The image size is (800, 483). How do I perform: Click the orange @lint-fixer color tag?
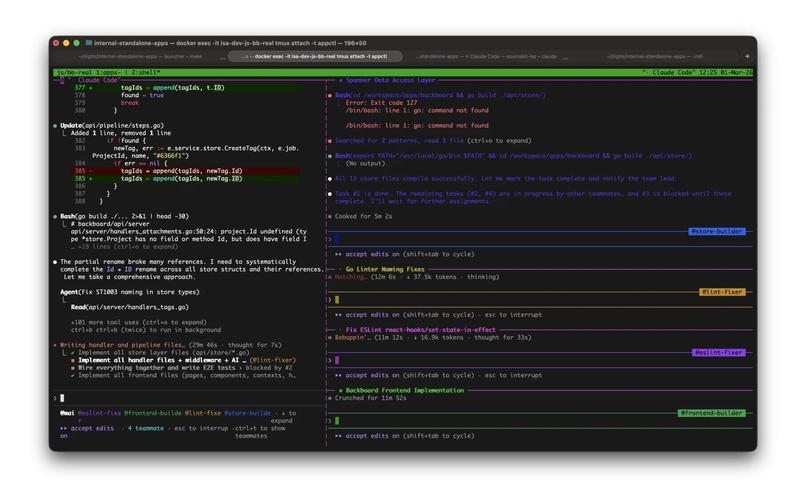click(x=722, y=292)
